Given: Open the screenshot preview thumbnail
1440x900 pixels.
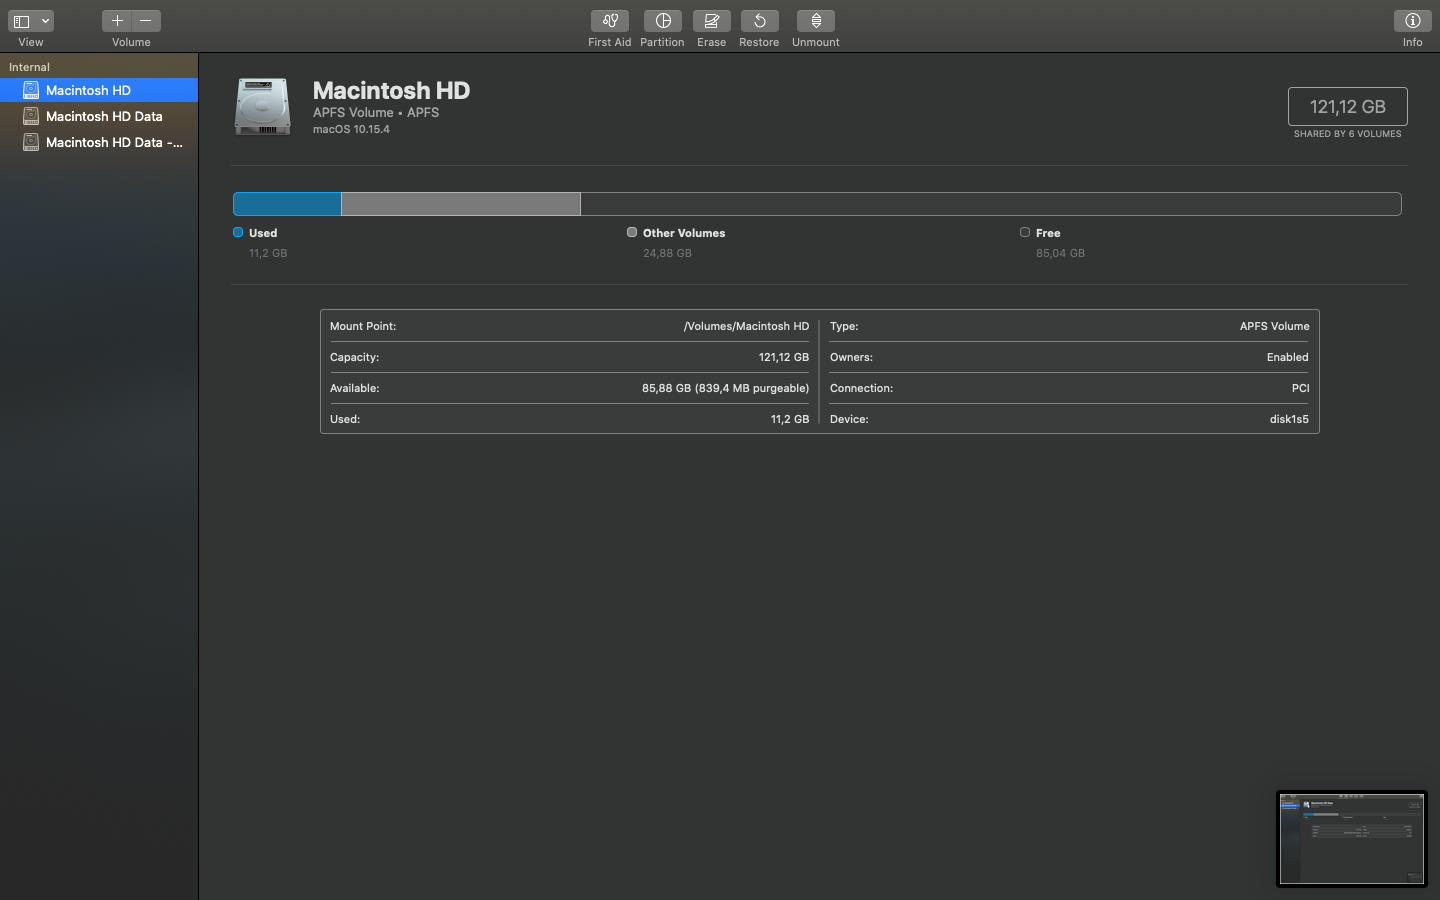Looking at the screenshot, I should coord(1352,839).
